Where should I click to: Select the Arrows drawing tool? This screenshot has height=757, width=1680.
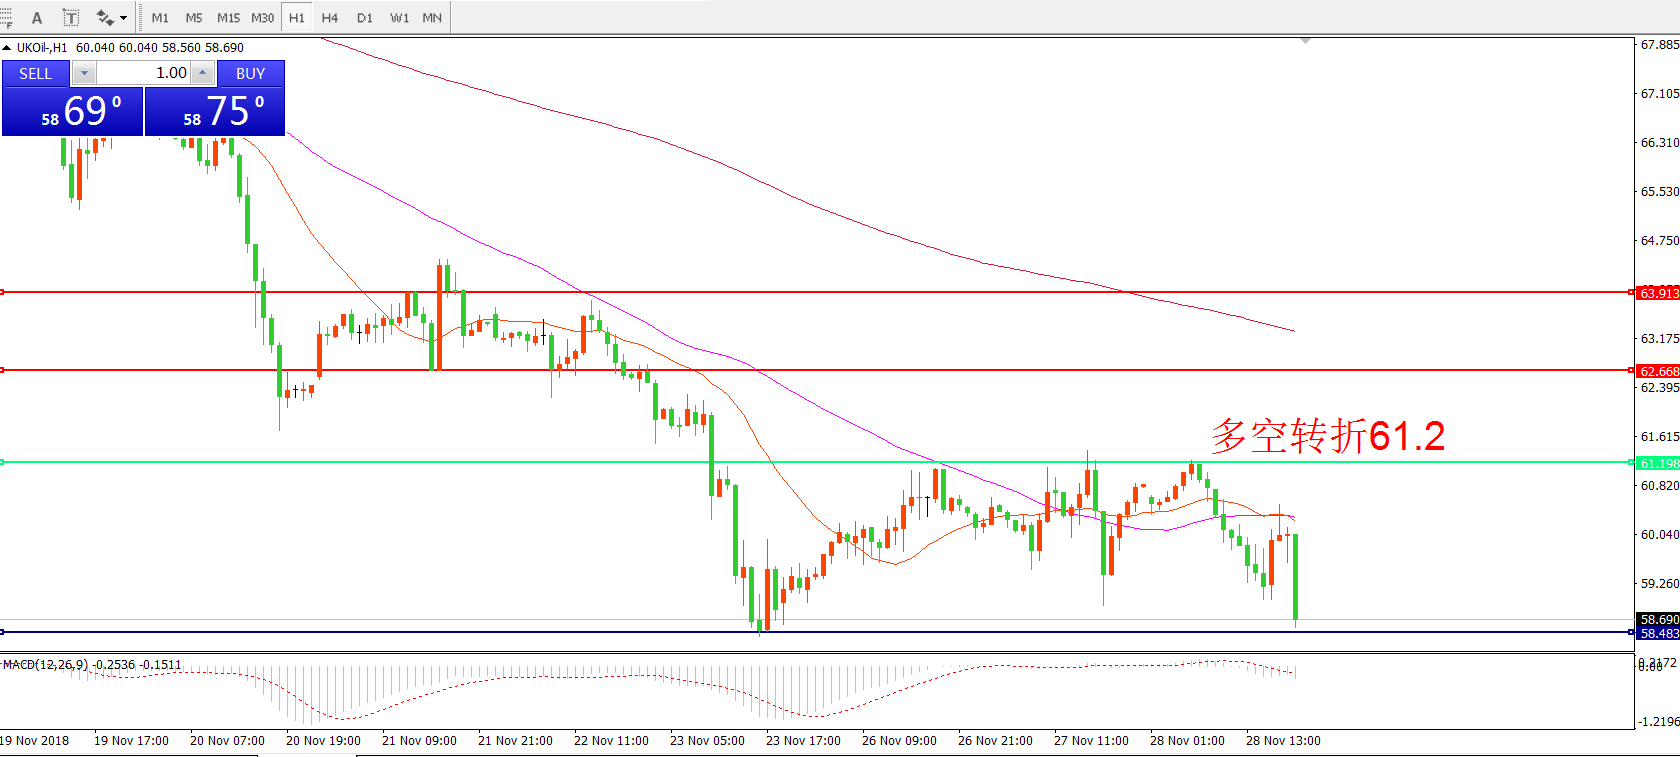click(104, 18)
